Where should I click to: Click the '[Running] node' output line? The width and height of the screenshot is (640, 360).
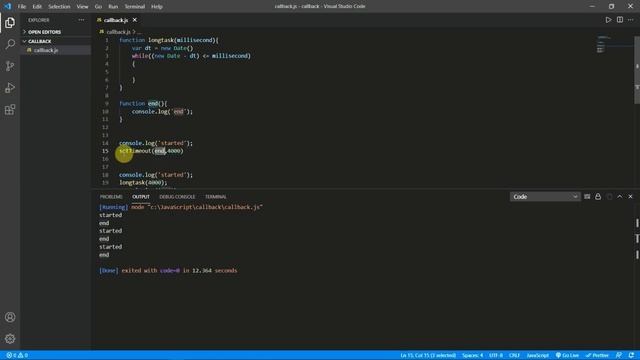pyautogui.click(x=181, y=207)
